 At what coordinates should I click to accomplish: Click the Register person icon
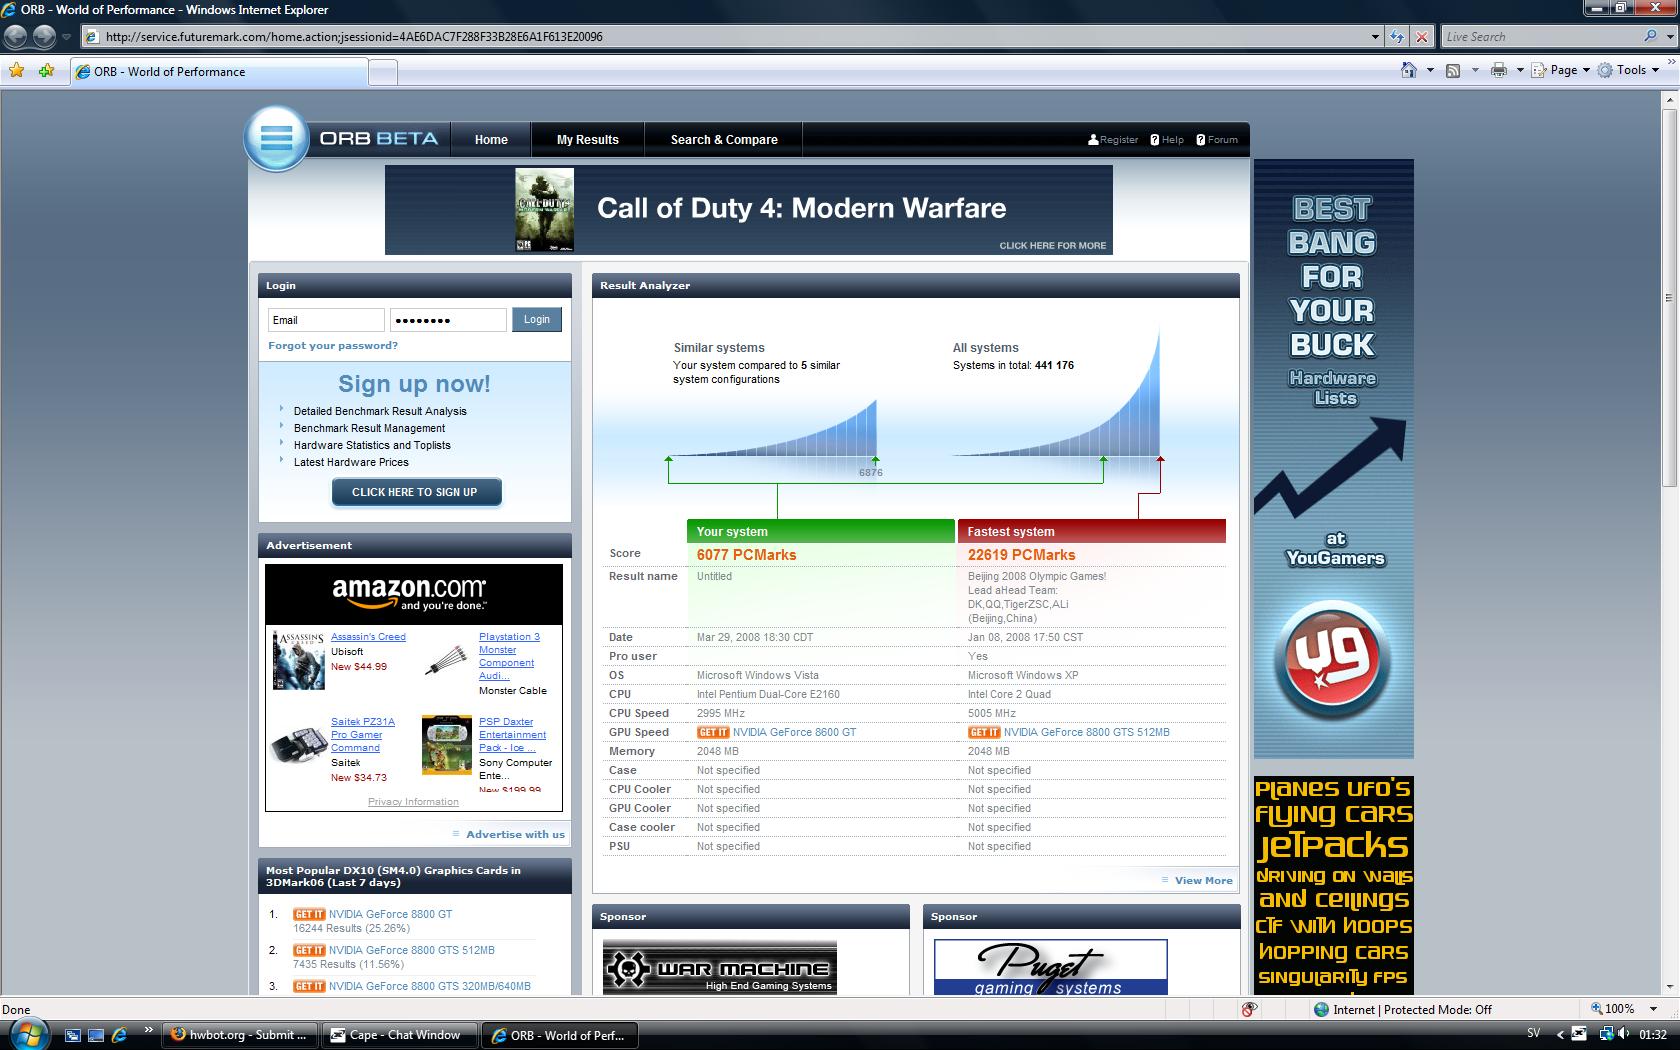(1093, 140)
